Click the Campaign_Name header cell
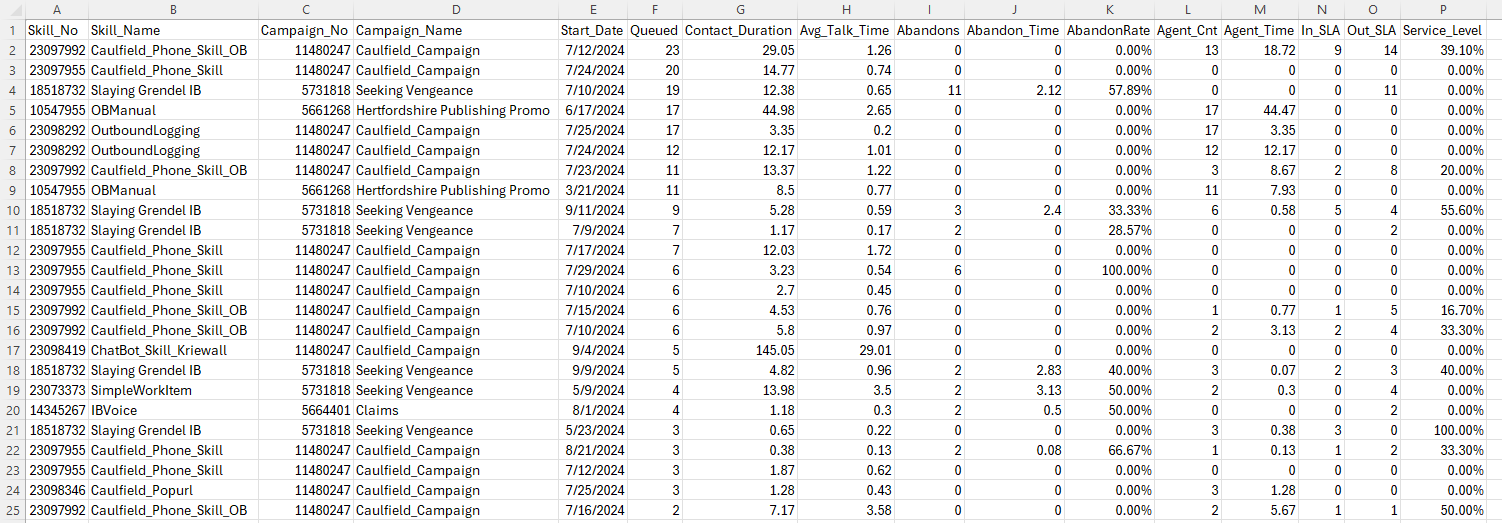 point(455,30)
